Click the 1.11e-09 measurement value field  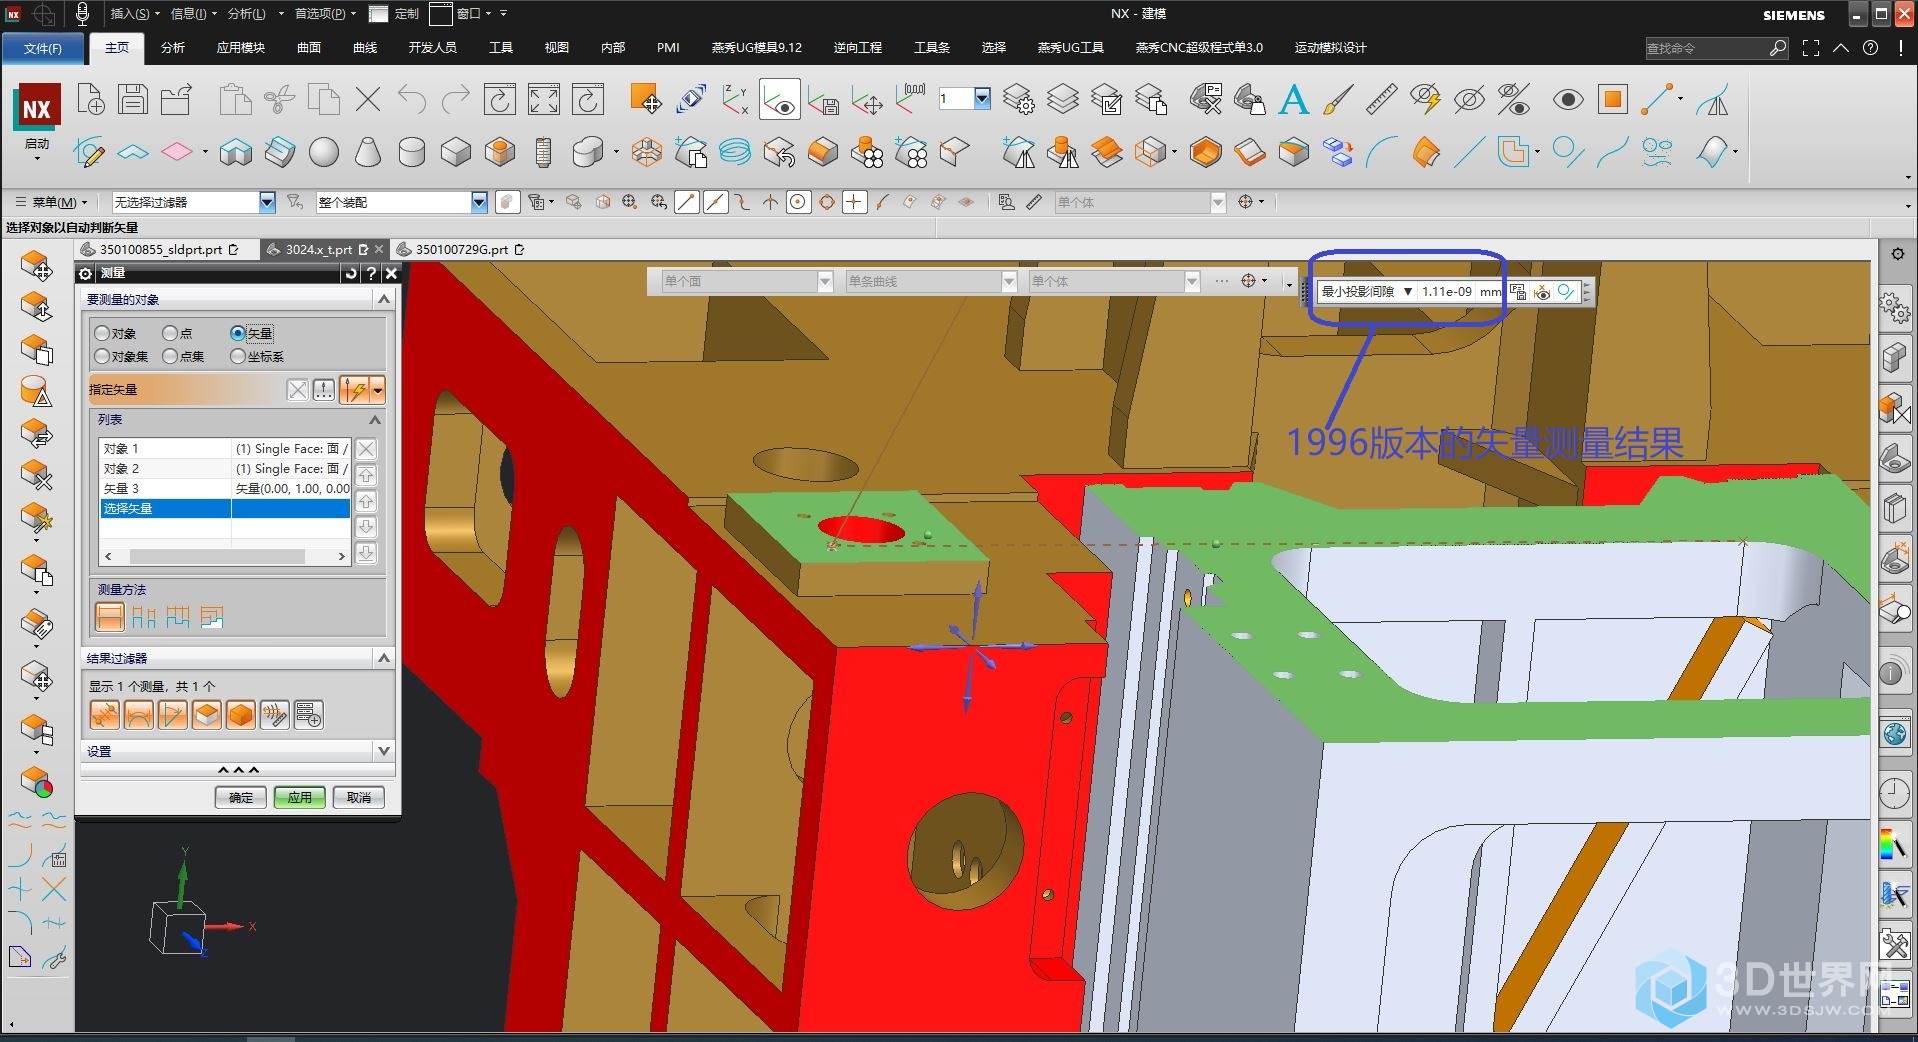click(x=1448, y=292)
